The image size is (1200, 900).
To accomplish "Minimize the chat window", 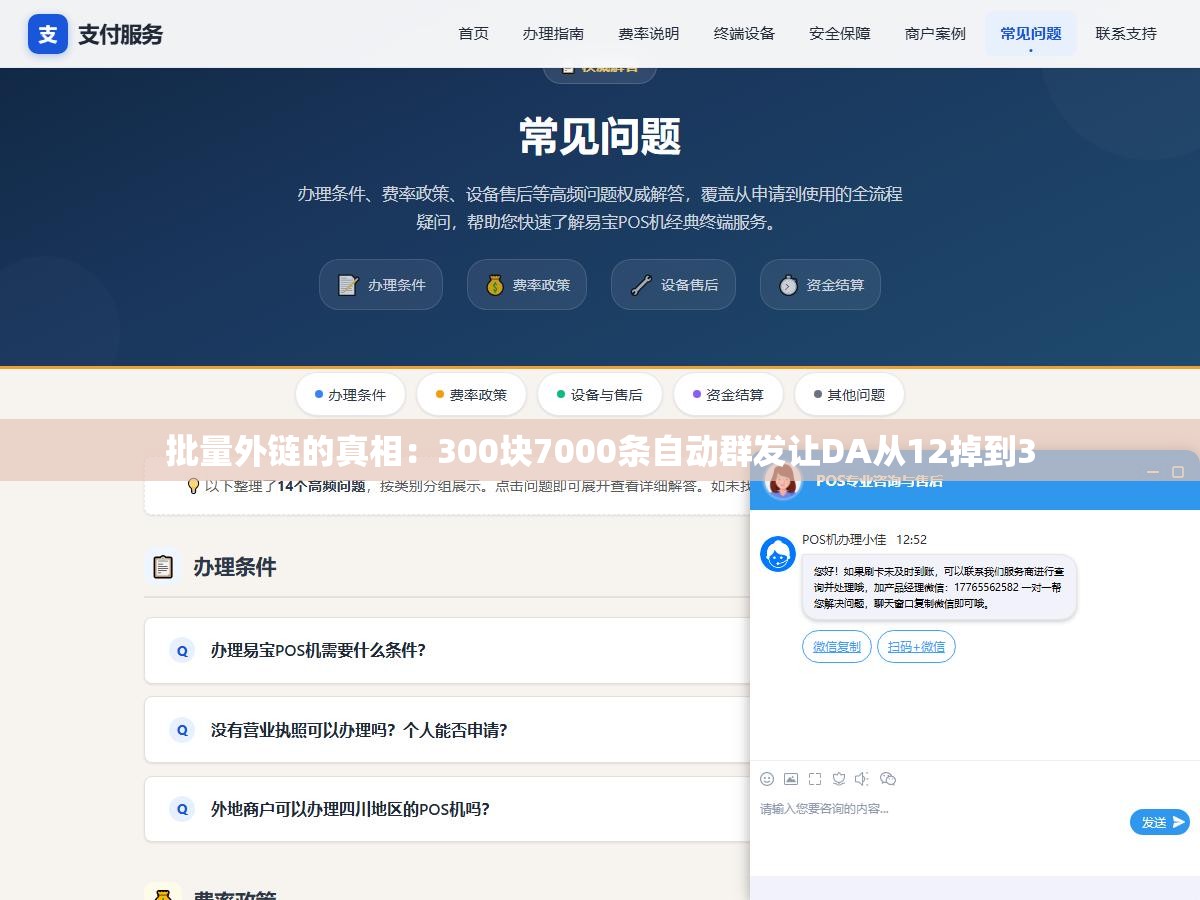I will [x=1152, y=472].
